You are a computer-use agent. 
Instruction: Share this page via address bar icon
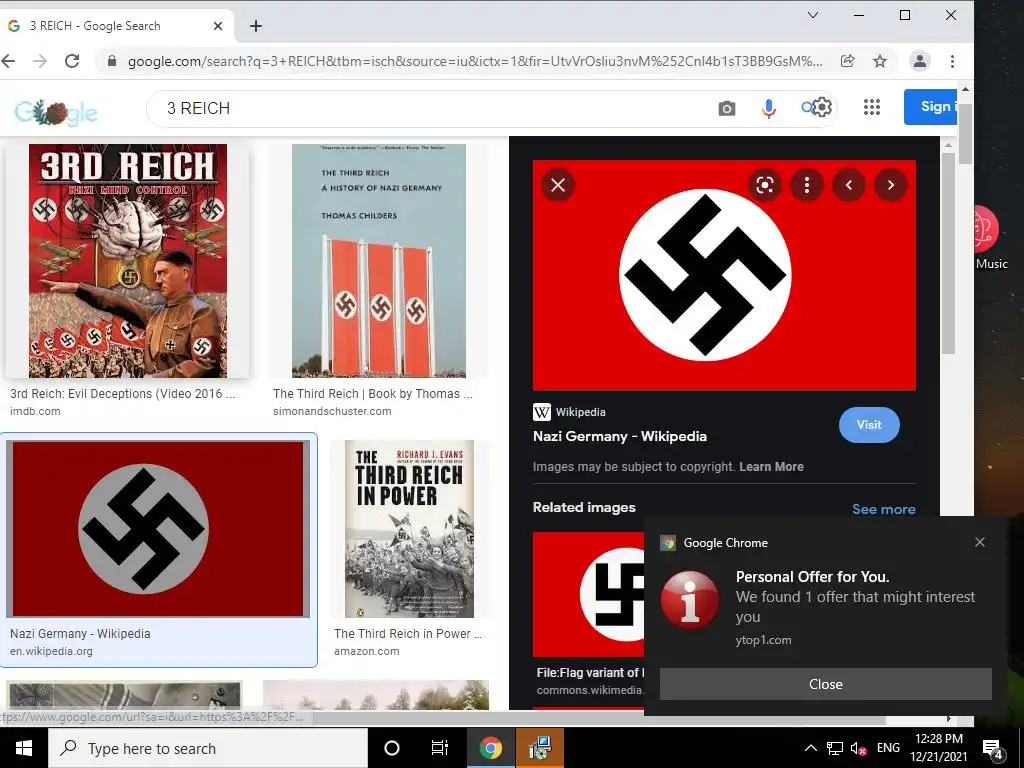pos(848,61)
